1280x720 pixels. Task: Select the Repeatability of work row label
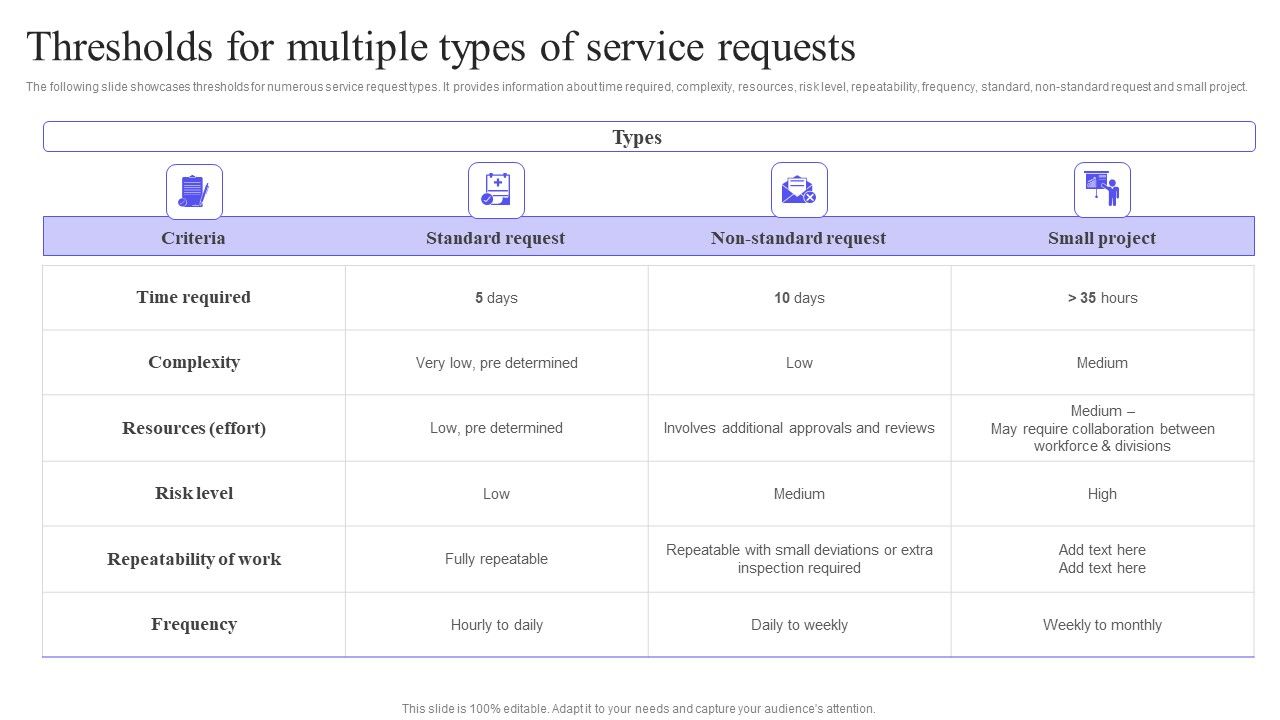pyautogui.click(x=194, y=559)
